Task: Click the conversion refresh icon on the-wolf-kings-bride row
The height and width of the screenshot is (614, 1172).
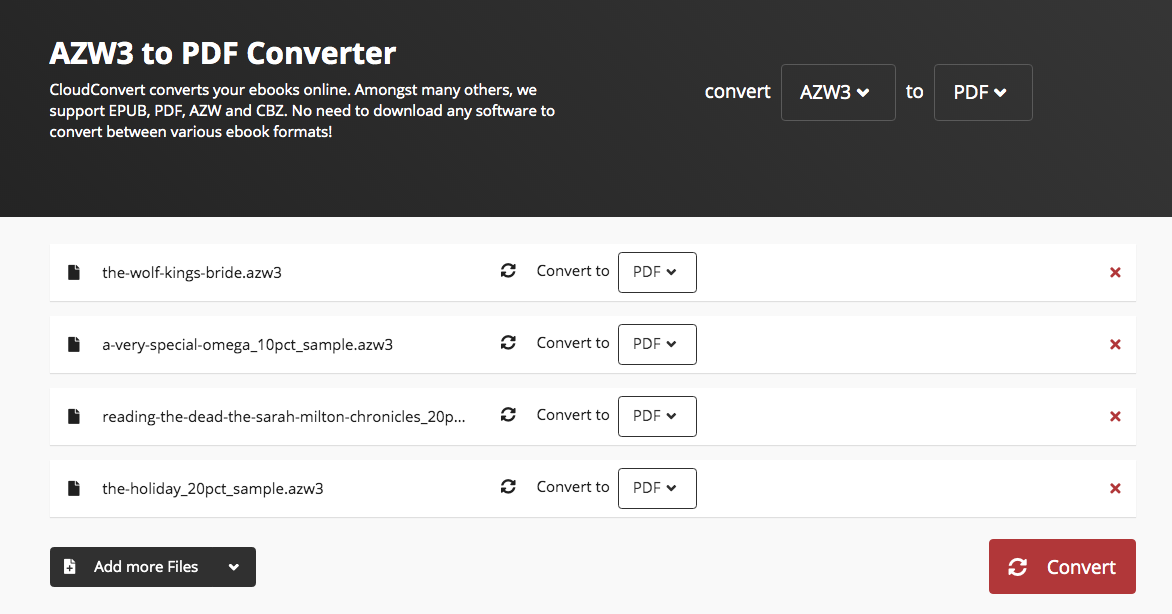Action: [x=508, y=270]
